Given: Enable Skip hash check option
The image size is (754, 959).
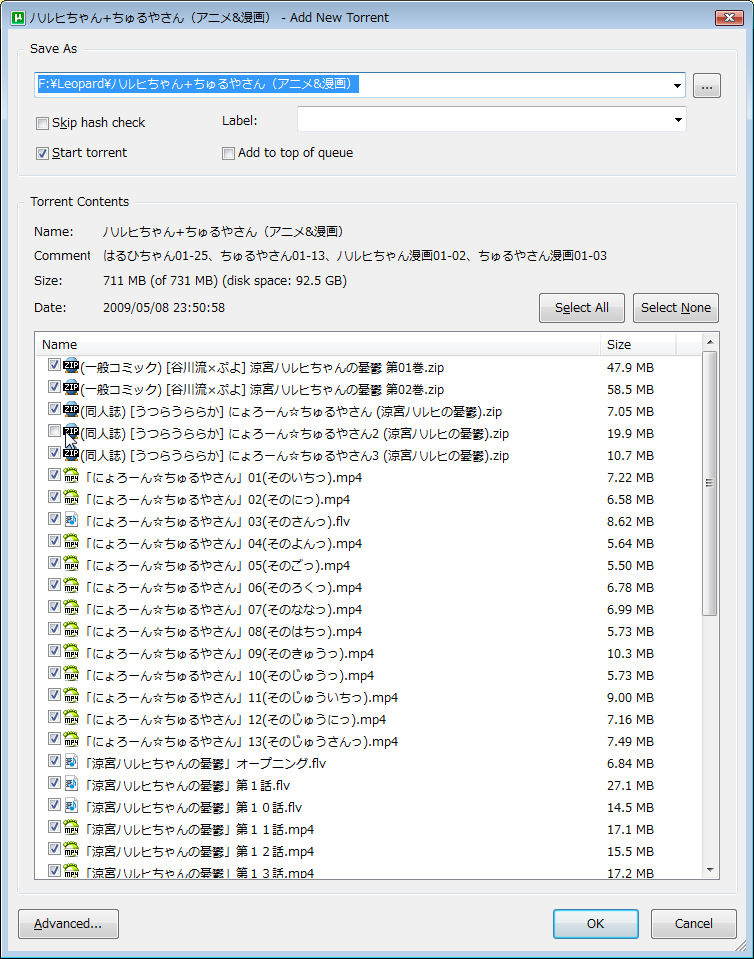Looking at the screenshot, I should pos(42,124).
